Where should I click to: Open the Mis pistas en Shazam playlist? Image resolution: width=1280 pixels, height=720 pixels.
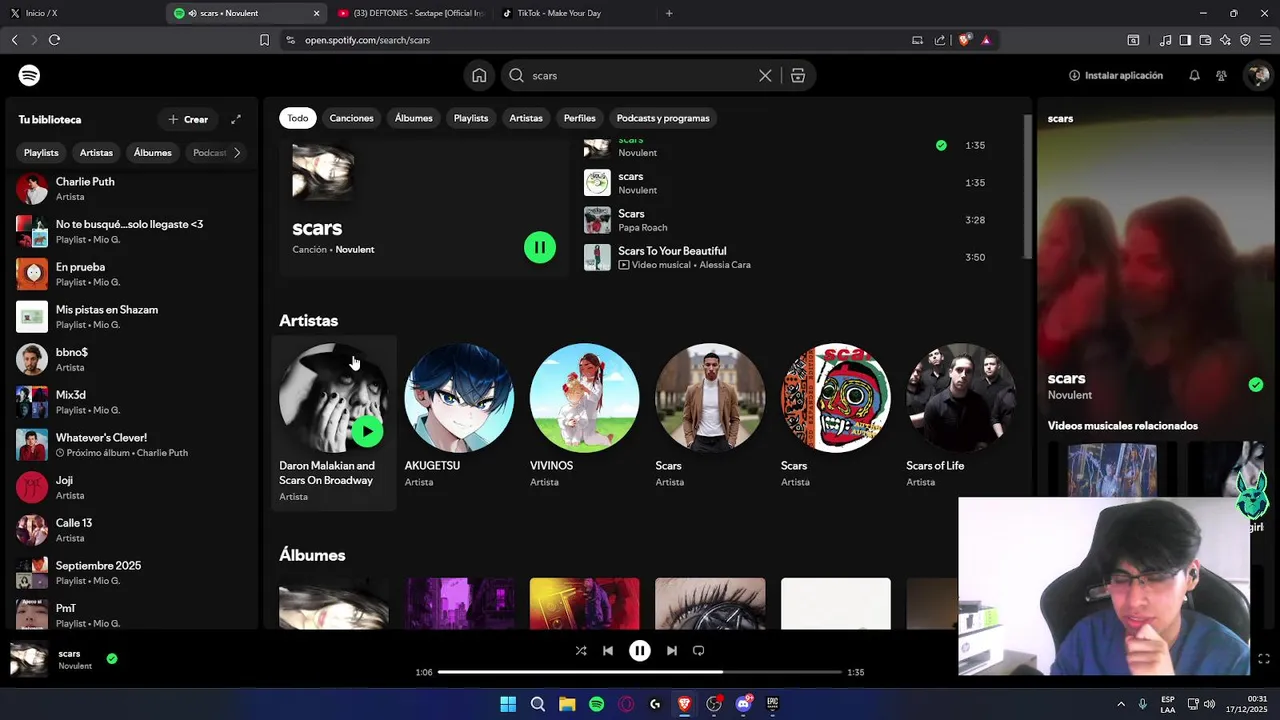click(x=130, y=316)
